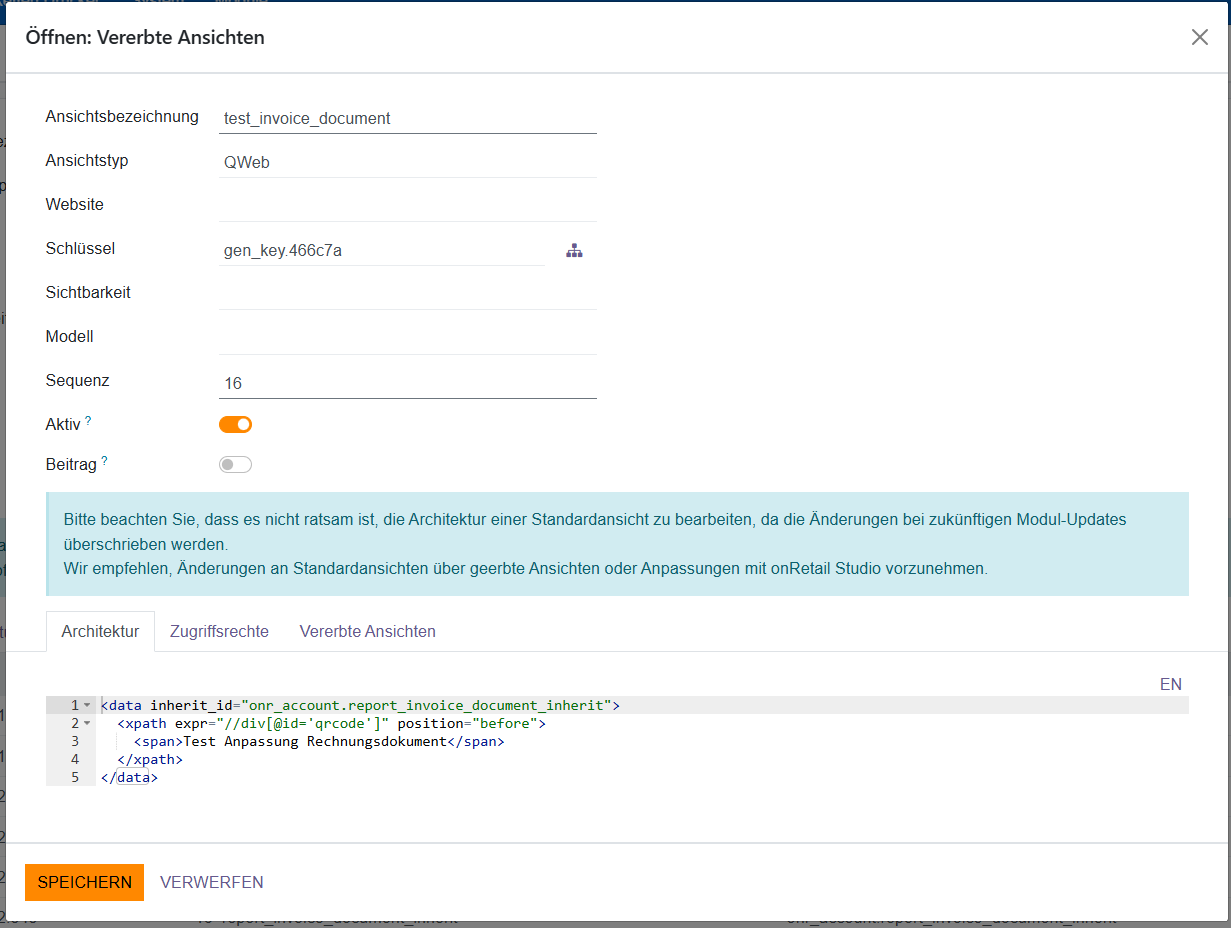Open the Vererbte Ansichten tab

click(367, 631)
